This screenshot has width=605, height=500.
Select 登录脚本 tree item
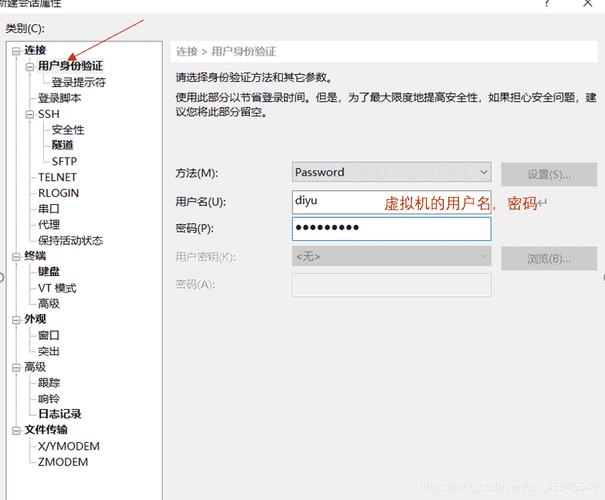(59, 98)
